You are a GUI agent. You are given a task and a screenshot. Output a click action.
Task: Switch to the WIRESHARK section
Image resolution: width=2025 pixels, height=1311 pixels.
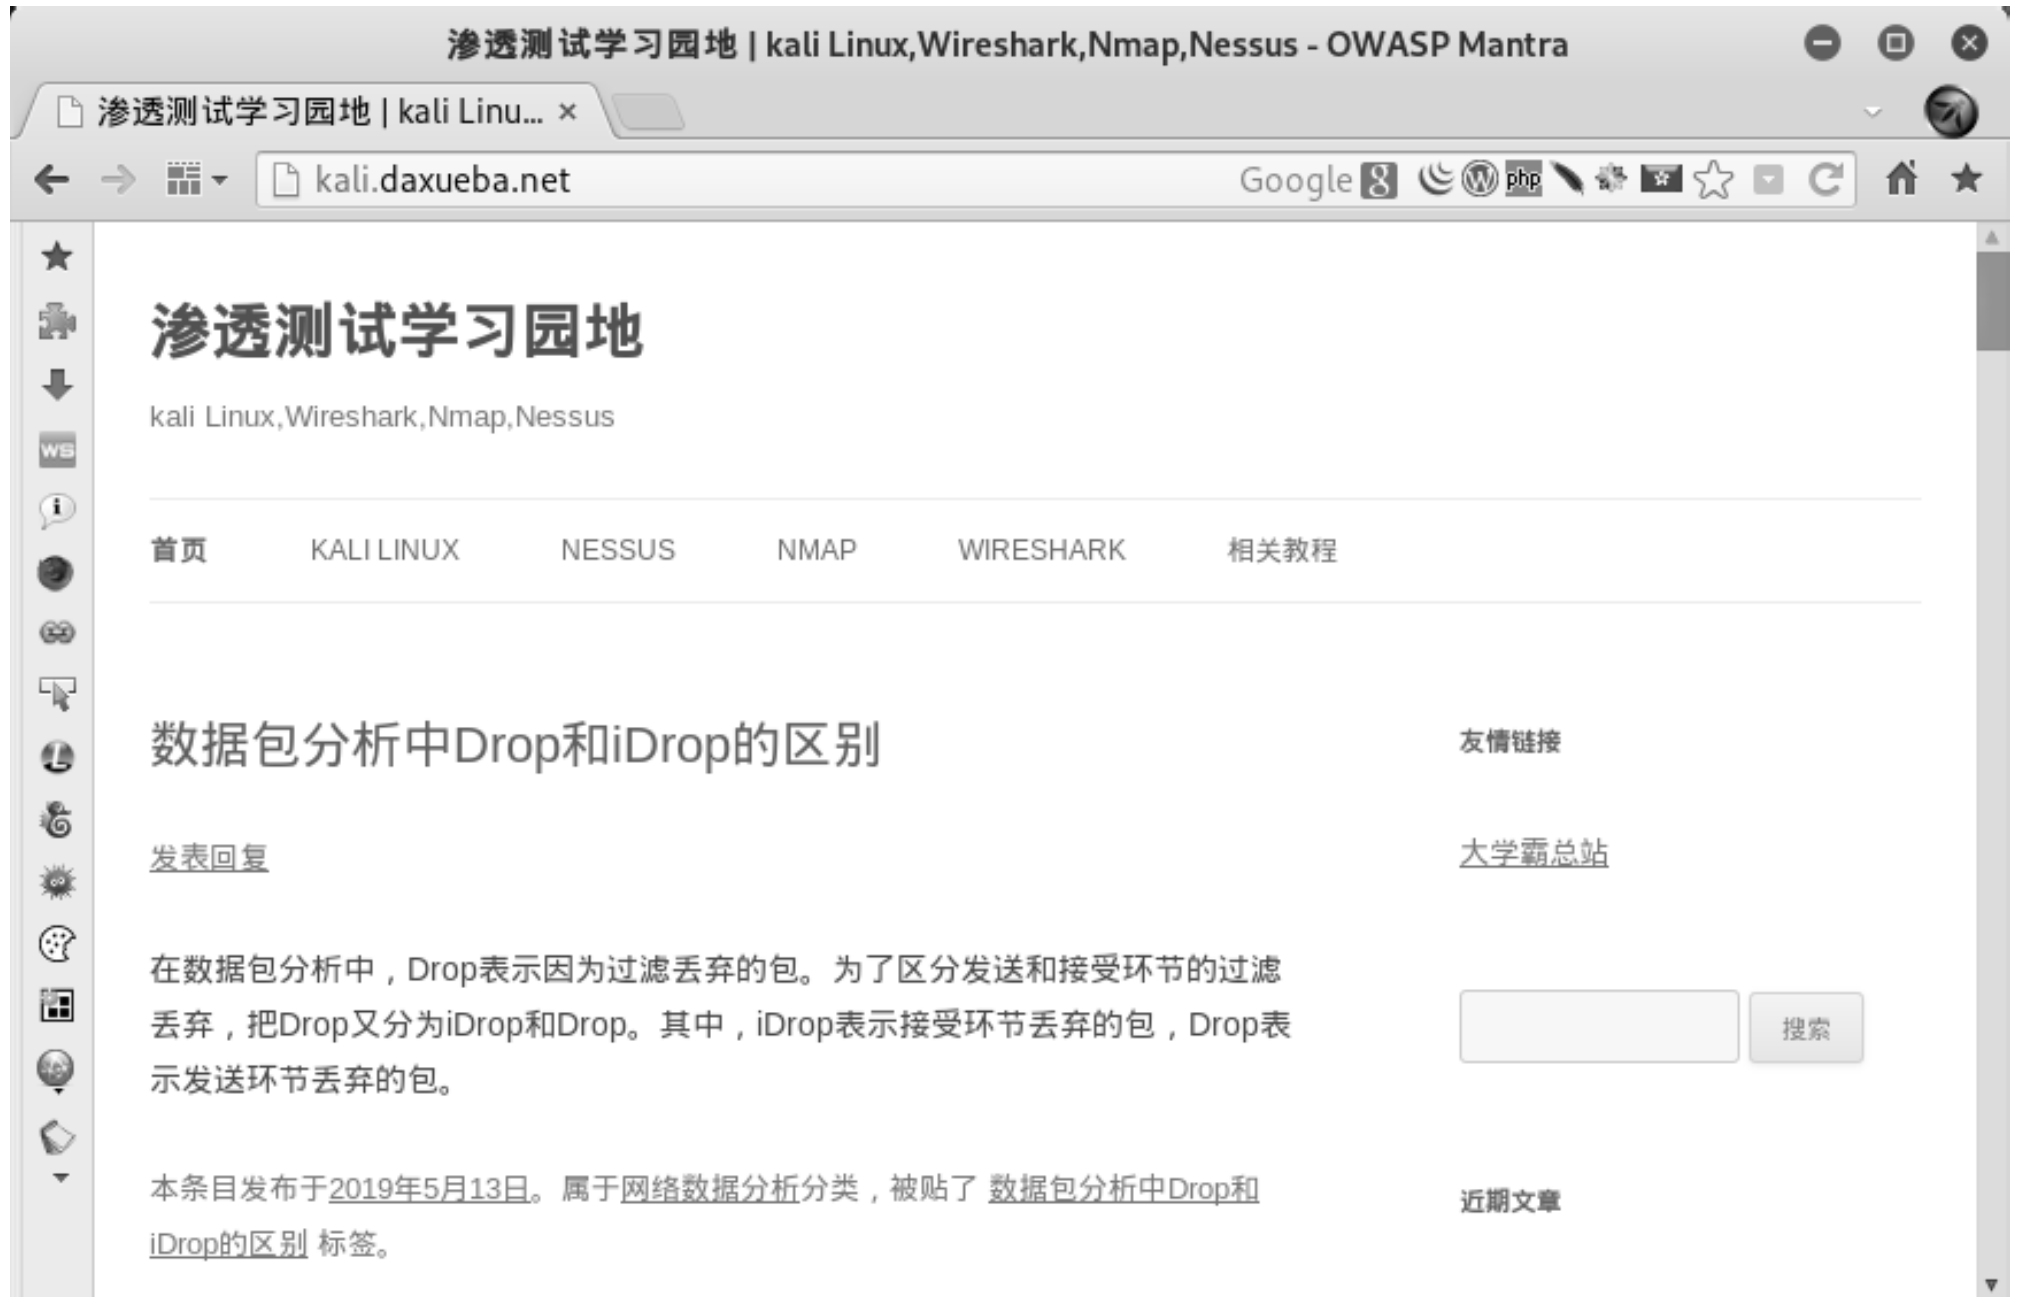(1042, 550)
